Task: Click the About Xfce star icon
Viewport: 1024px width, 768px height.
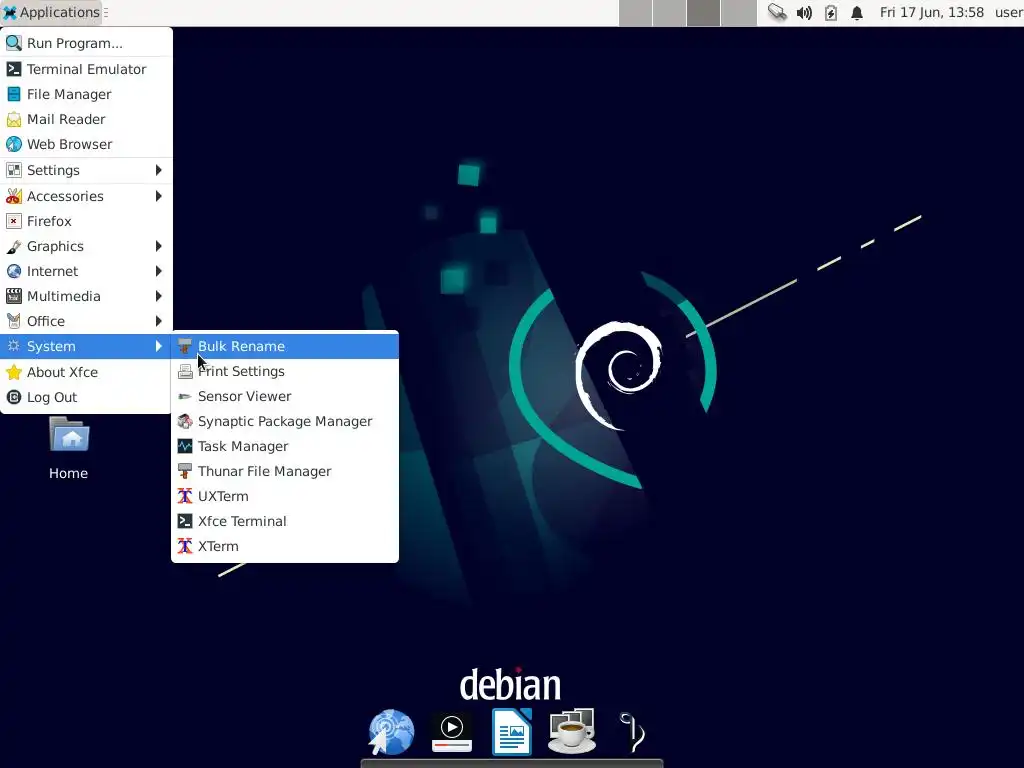Action: pyautogui.click(x=14, y=372)
